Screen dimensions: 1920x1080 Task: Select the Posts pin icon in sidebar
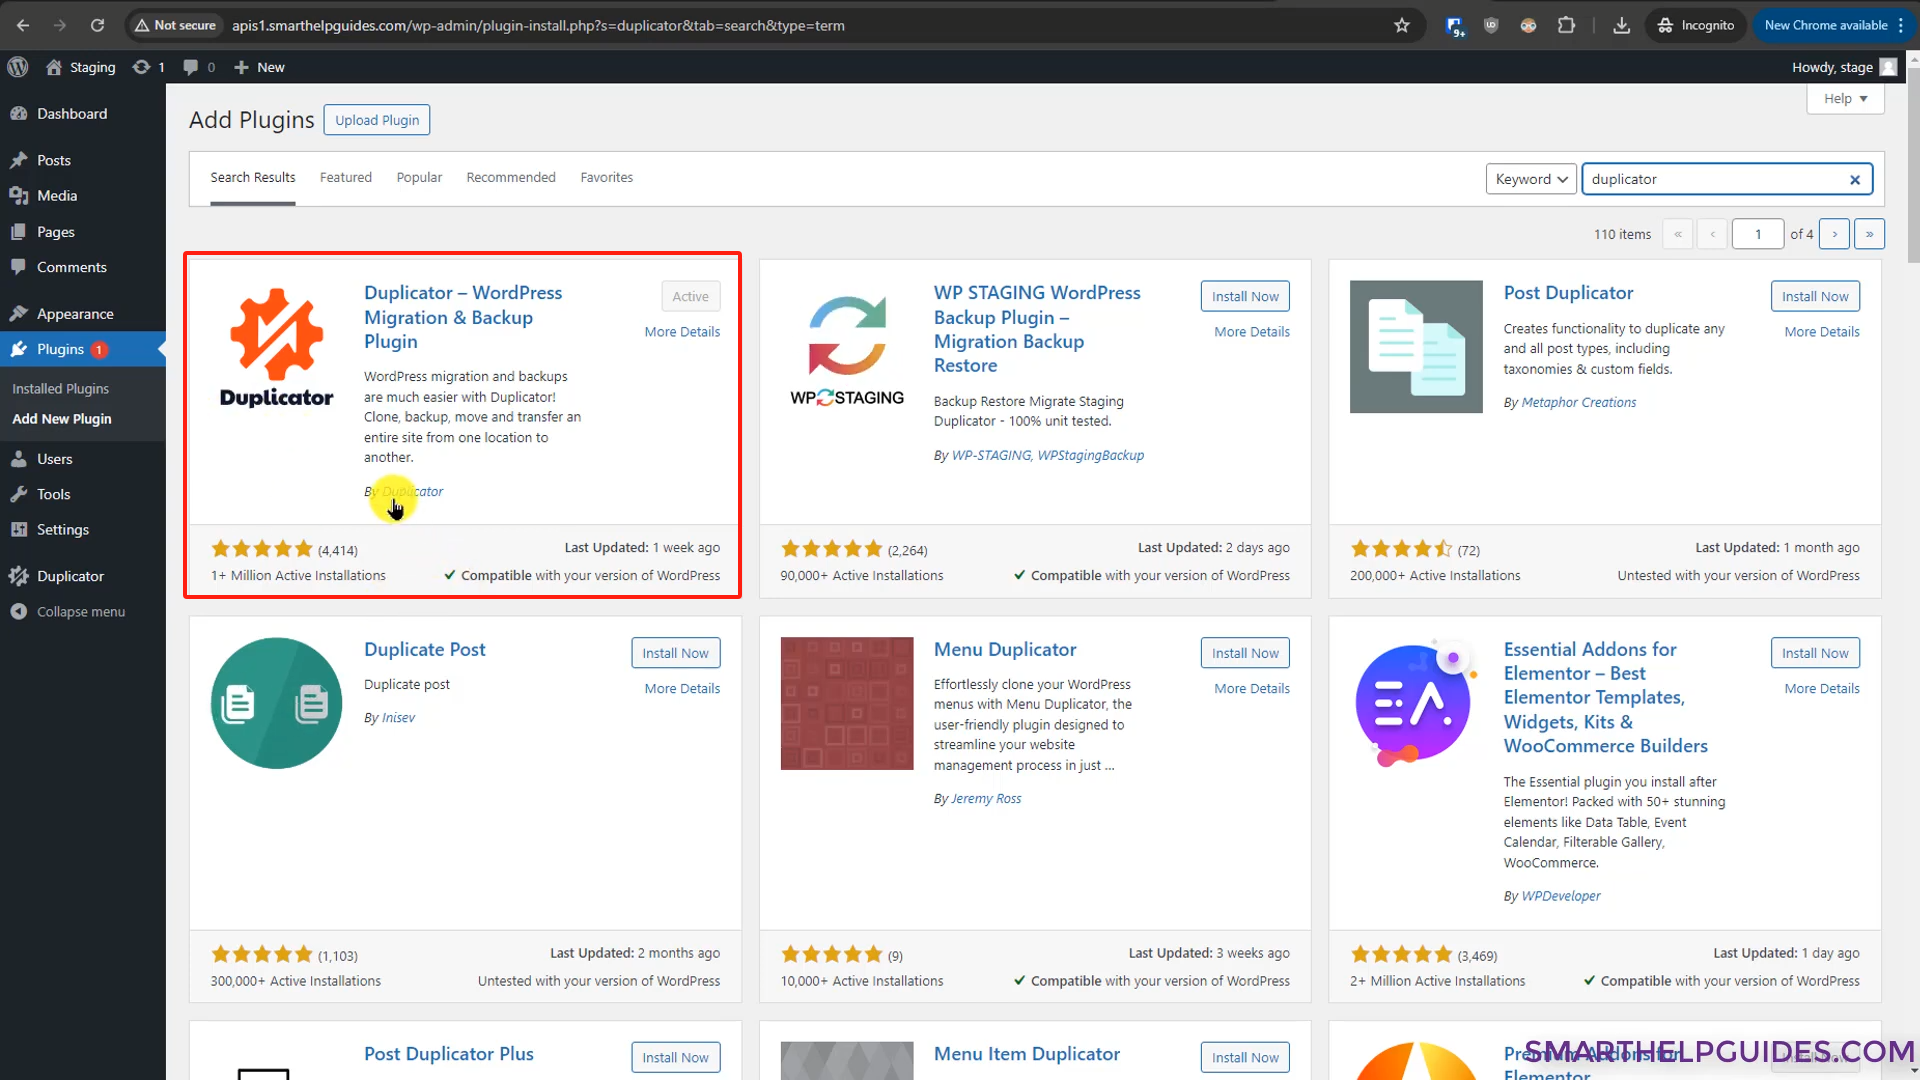21,160
